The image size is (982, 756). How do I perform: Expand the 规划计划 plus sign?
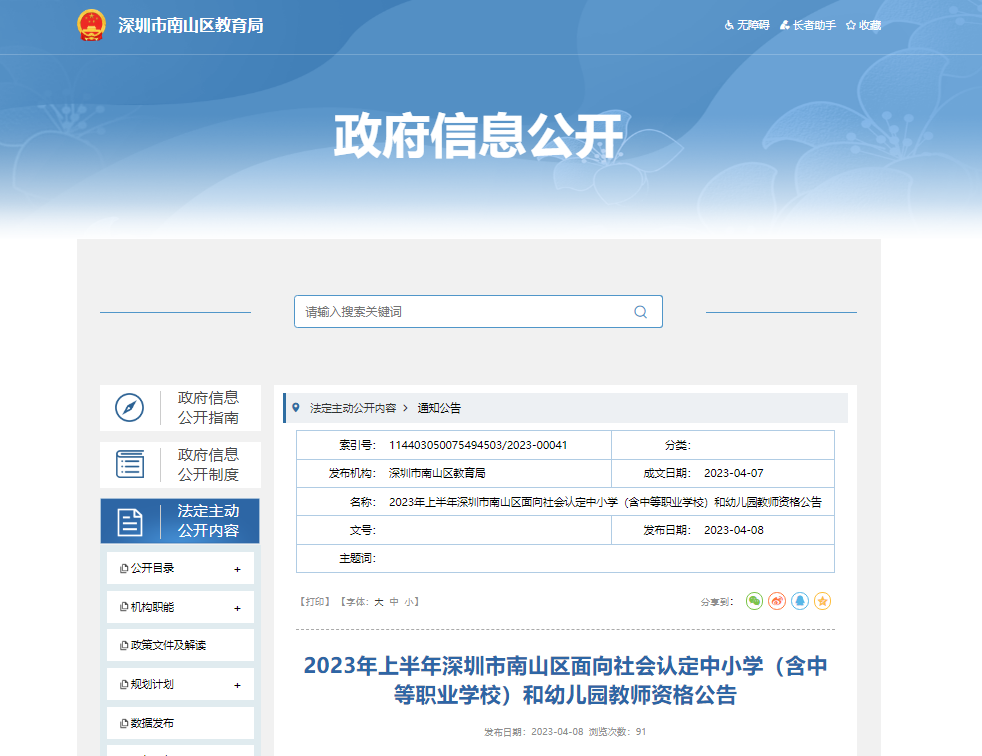tap(237, 686)
